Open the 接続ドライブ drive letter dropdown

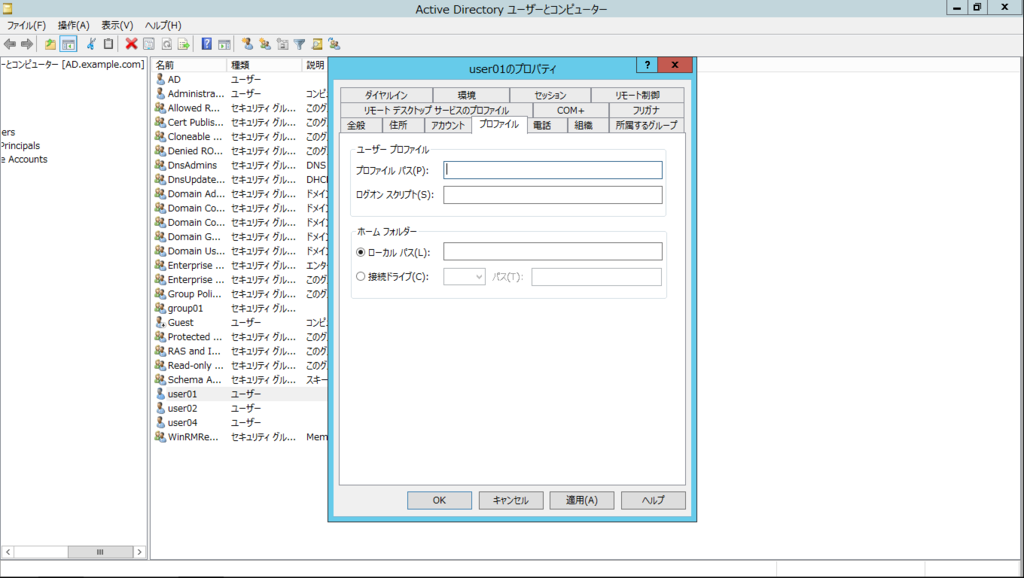point(464,277)
